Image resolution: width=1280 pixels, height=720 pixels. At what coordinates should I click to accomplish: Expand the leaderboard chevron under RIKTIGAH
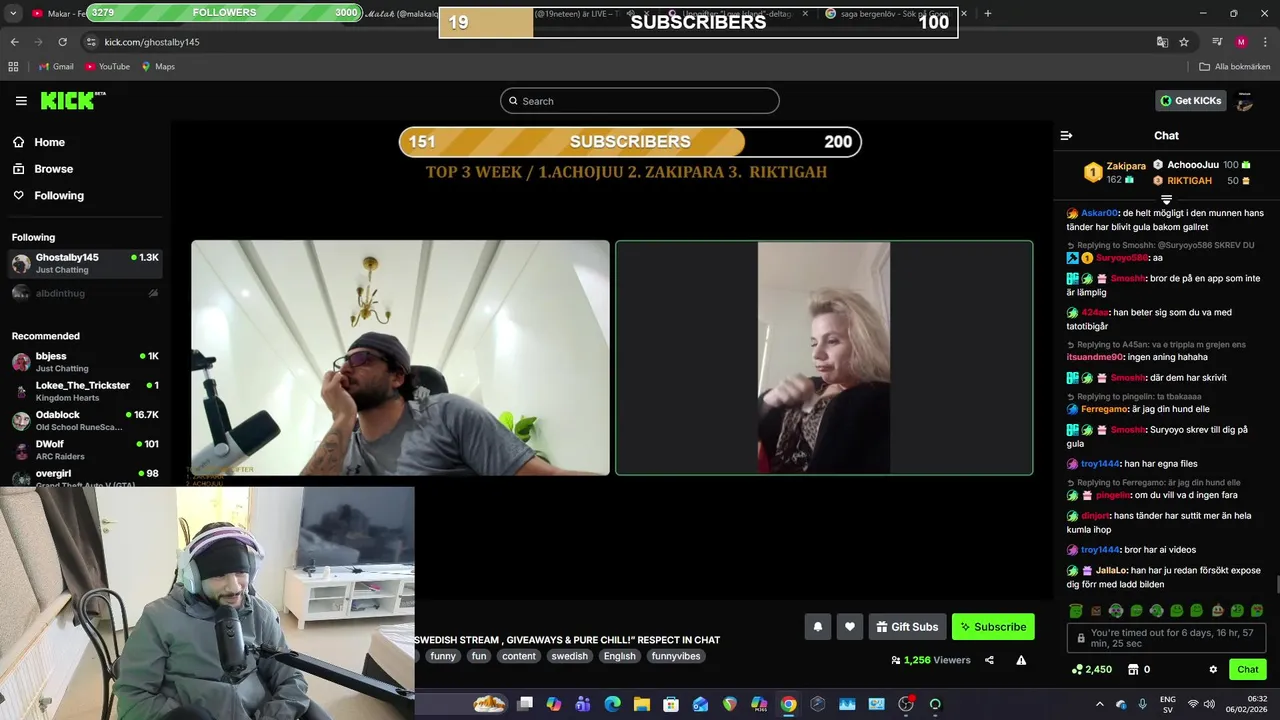1166,200
